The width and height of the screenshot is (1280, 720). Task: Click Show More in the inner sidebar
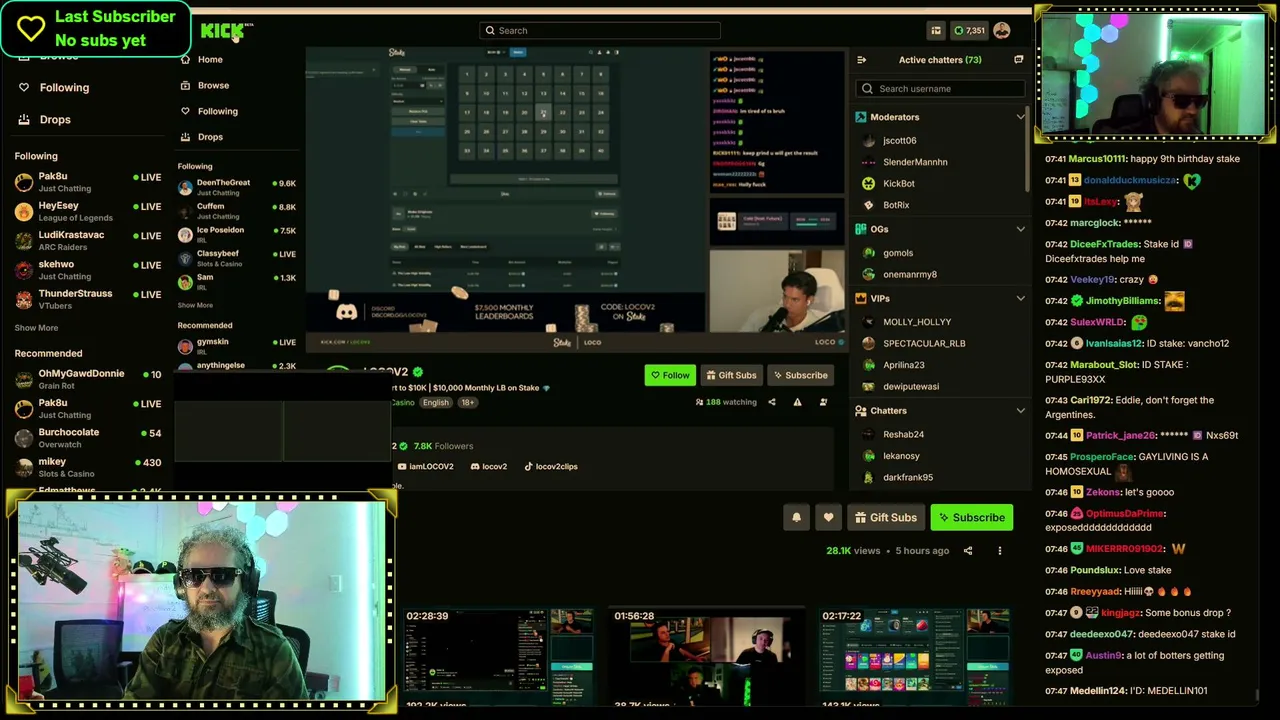click(x=195, y=305)
